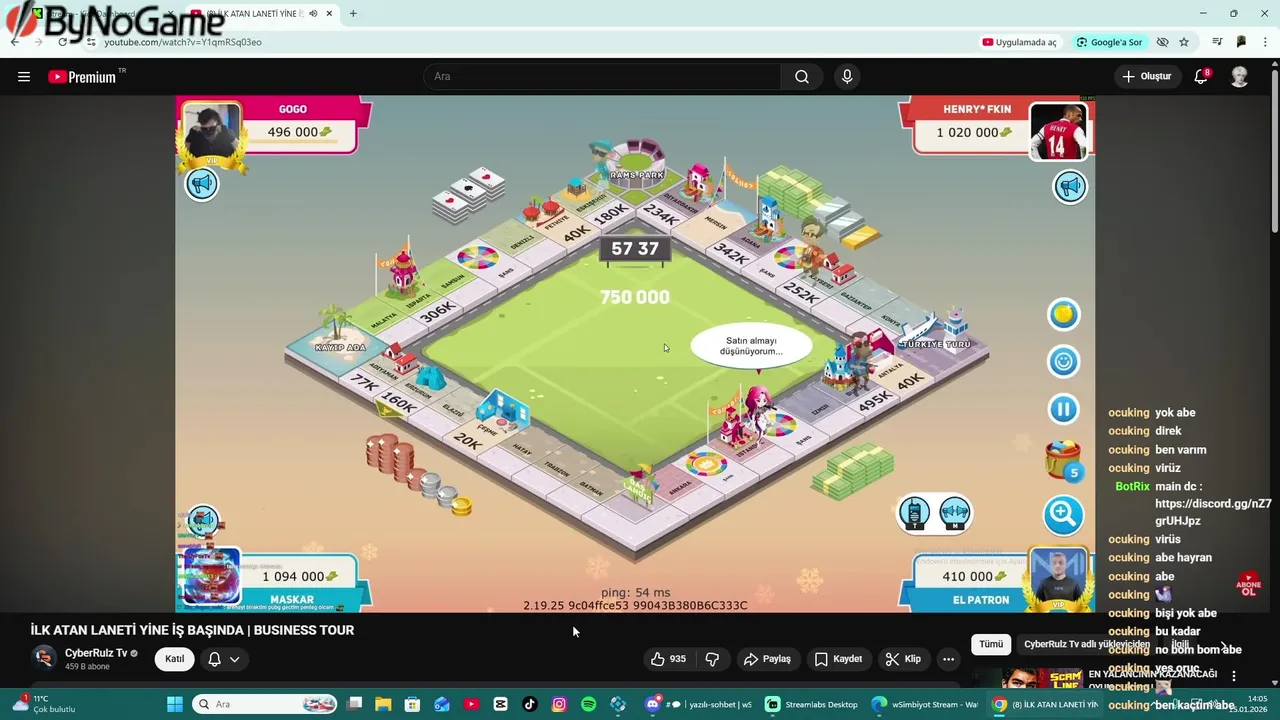Screen dimensions: 1280x720
Task: Bookmark the page with star icon
Action: pyautogui.click(x=1184, y=42)
